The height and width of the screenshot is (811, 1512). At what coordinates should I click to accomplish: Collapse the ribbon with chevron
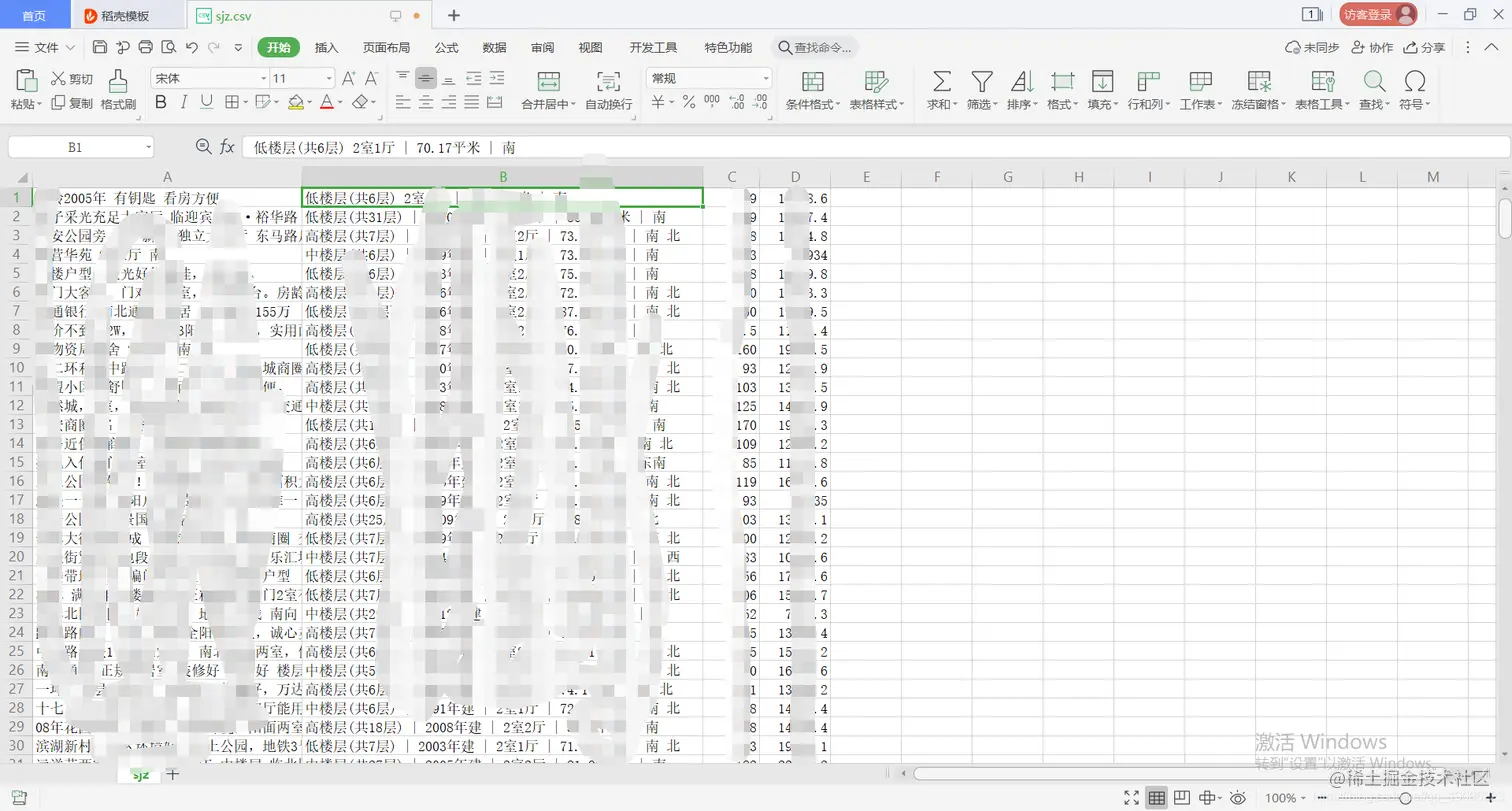(1489, 47)
